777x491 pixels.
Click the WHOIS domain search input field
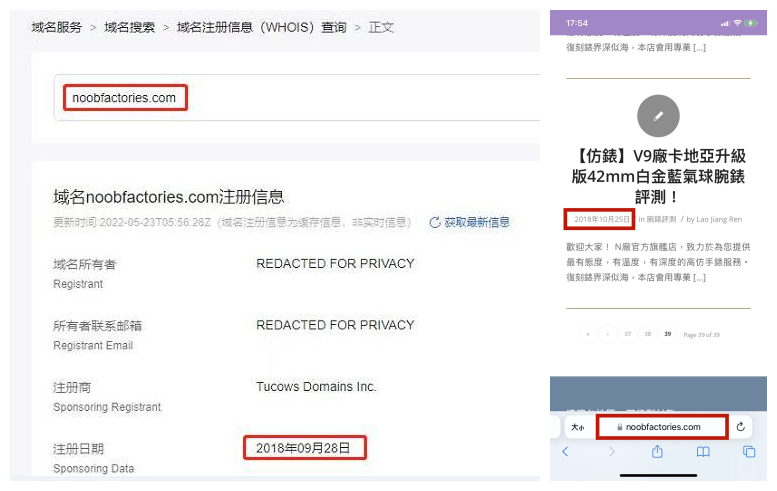pos(300,98)
